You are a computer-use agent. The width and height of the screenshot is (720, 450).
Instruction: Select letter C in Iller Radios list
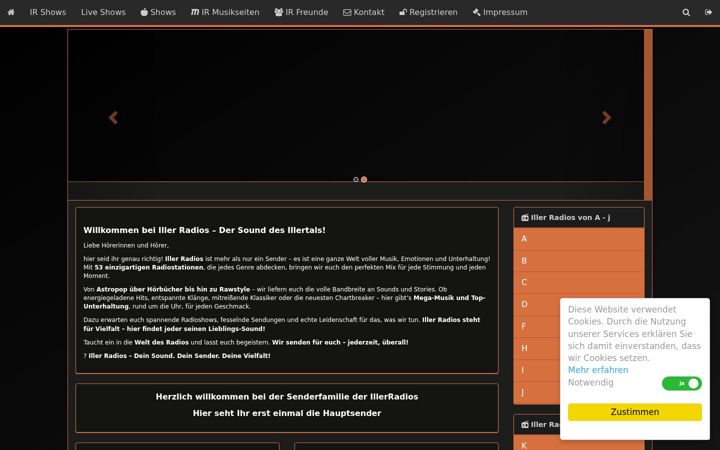pos(579,282)
